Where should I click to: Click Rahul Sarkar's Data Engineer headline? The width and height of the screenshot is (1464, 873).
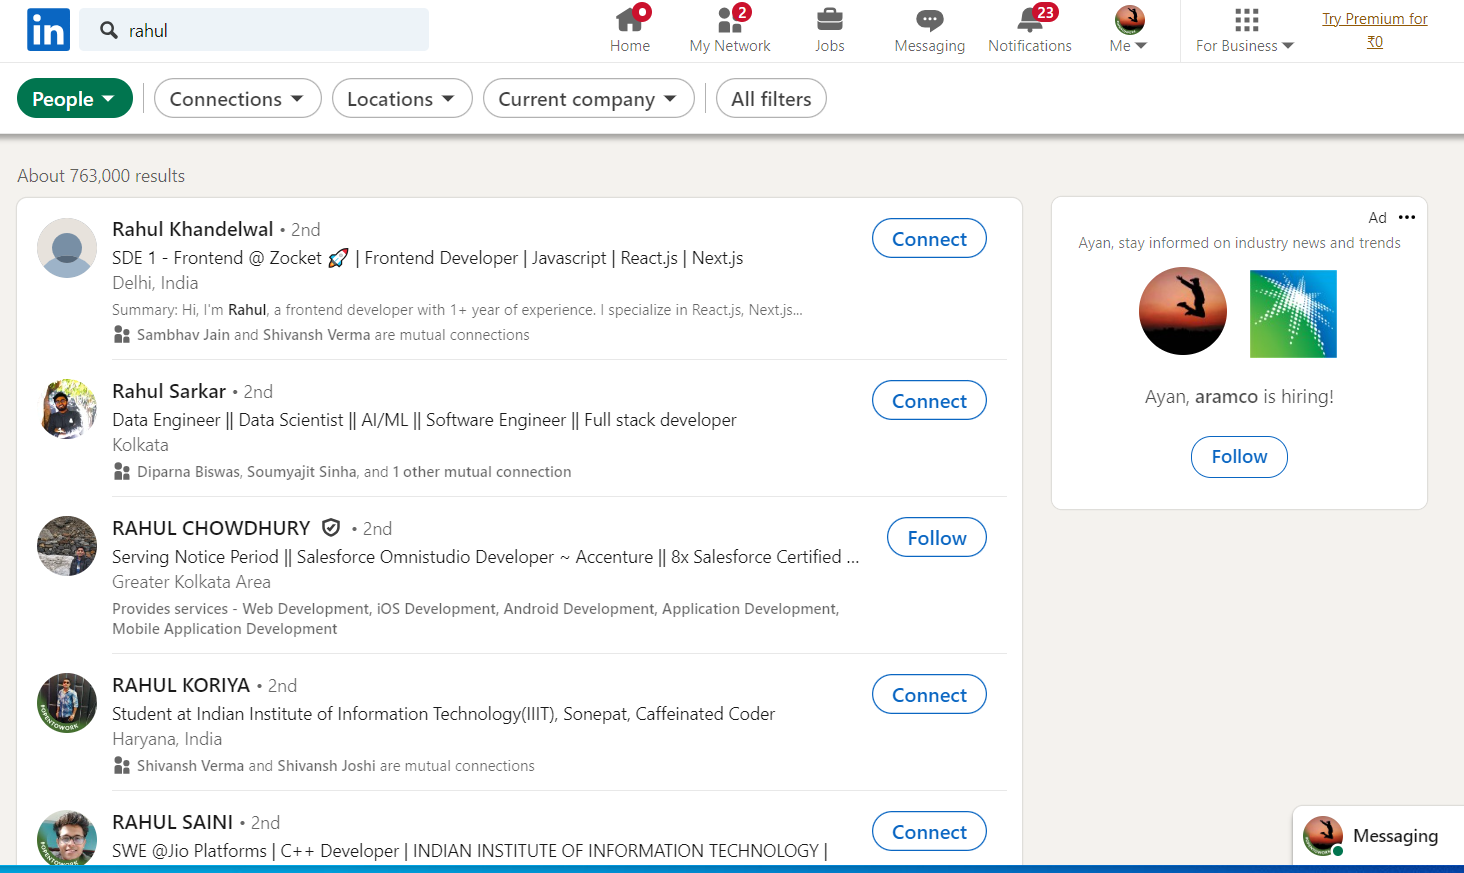(424, 420)
